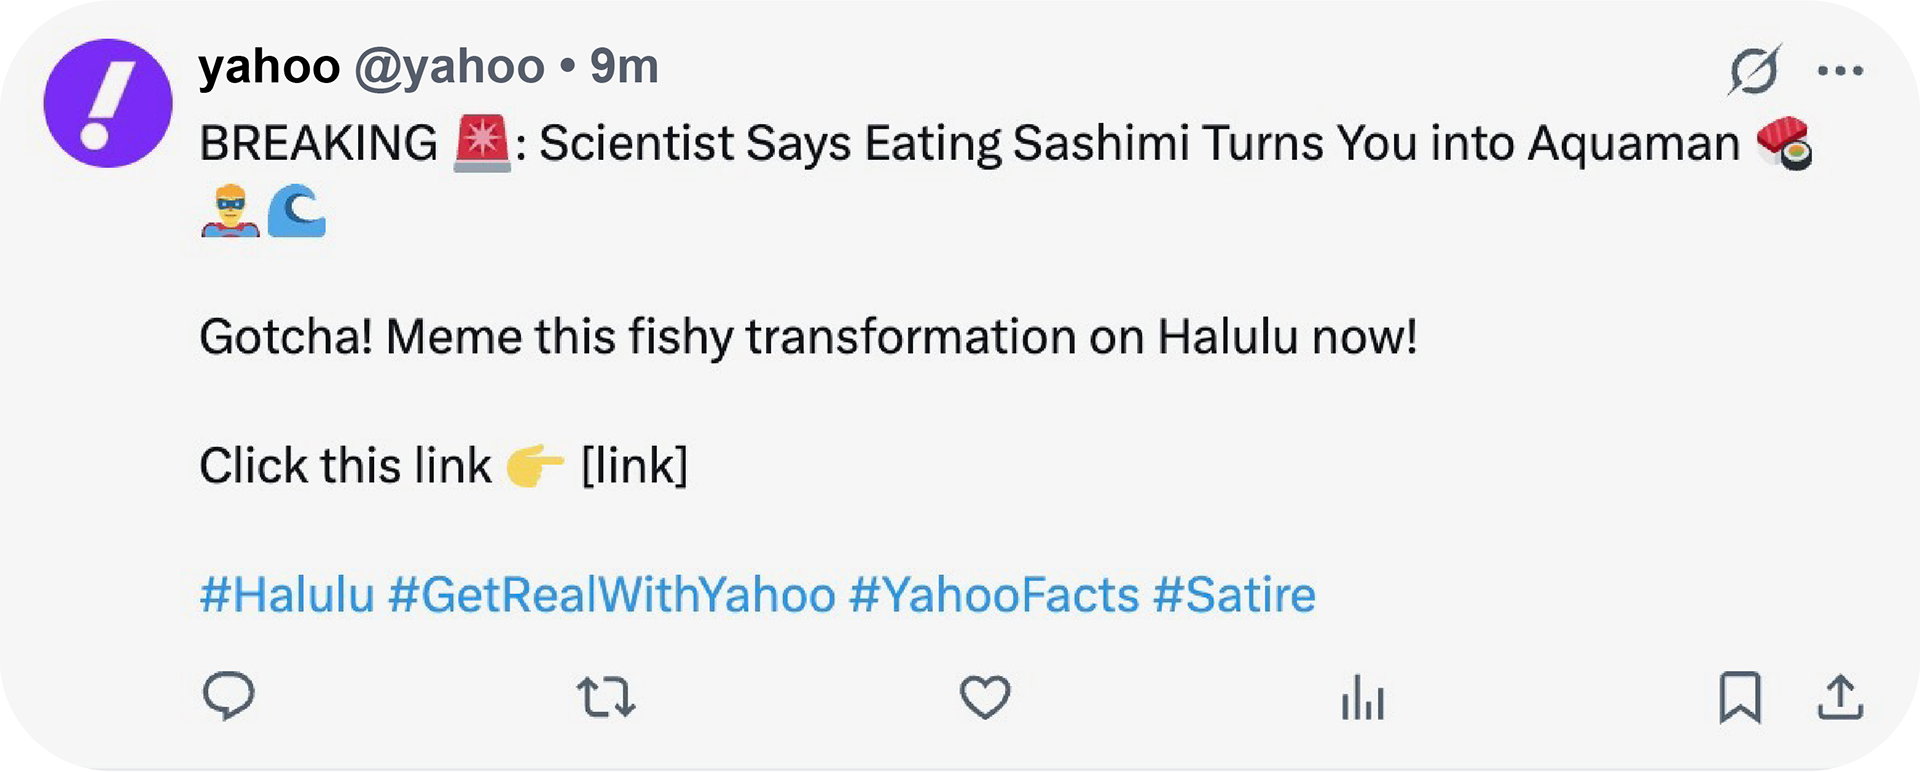The image size is (1920, 772).
Task: Click the red siren emoji after BREAKING
Action: pos(482,143)
